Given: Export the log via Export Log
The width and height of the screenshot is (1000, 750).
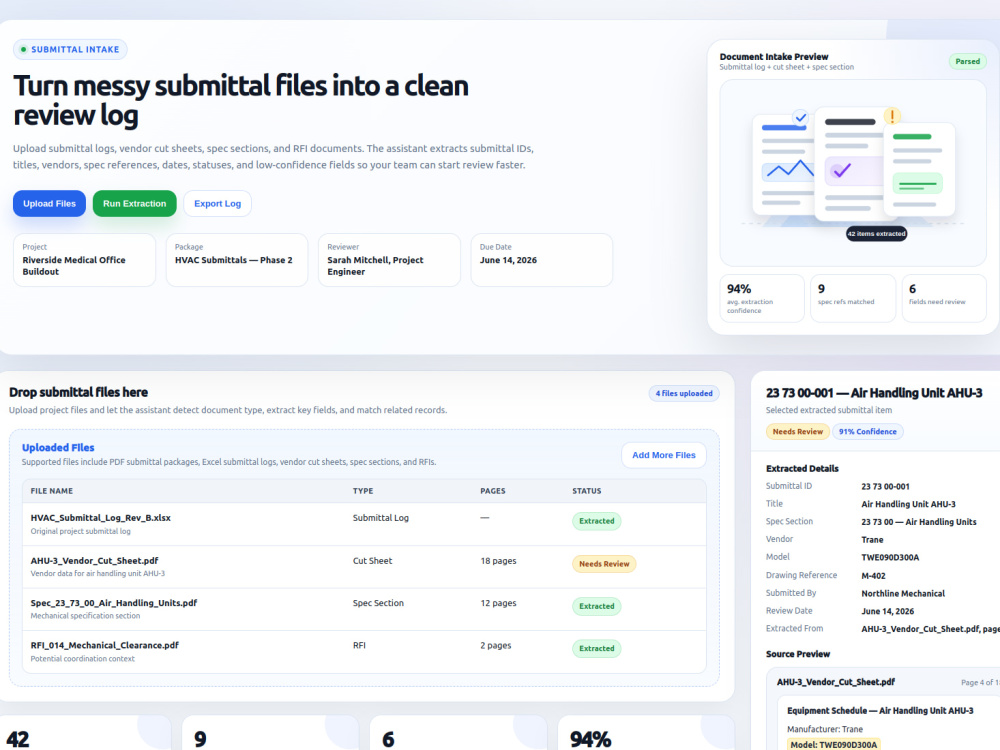Looking at the screenshot, I should pyautogui.click(x=217, y=203).
